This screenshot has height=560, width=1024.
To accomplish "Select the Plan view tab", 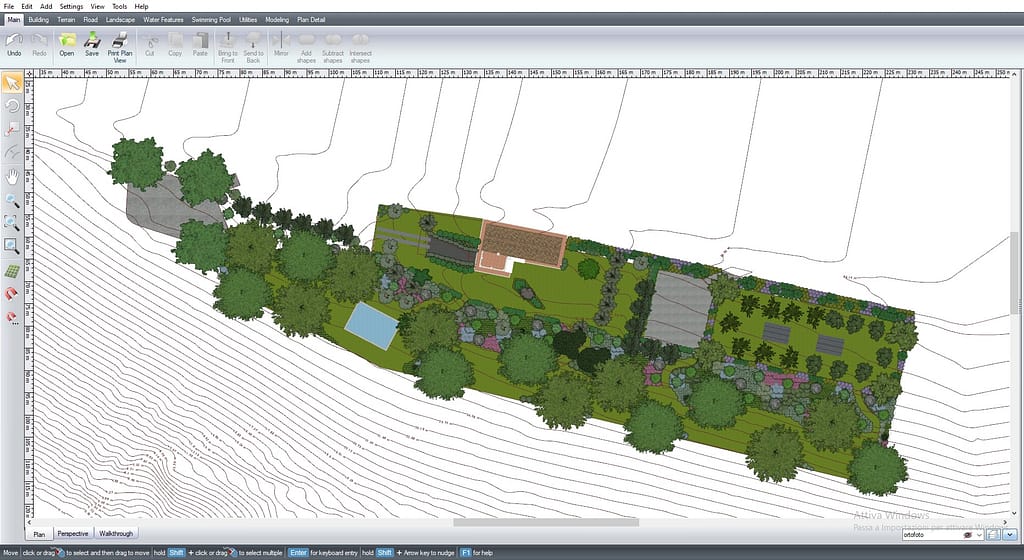I will point(39,534).
